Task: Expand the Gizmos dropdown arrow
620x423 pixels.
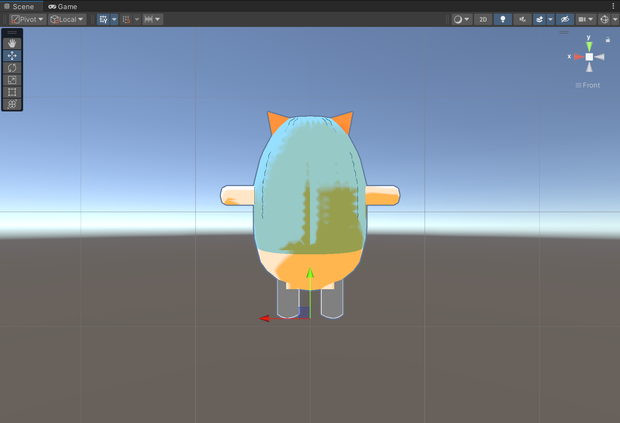Action: tap(615, 19)
